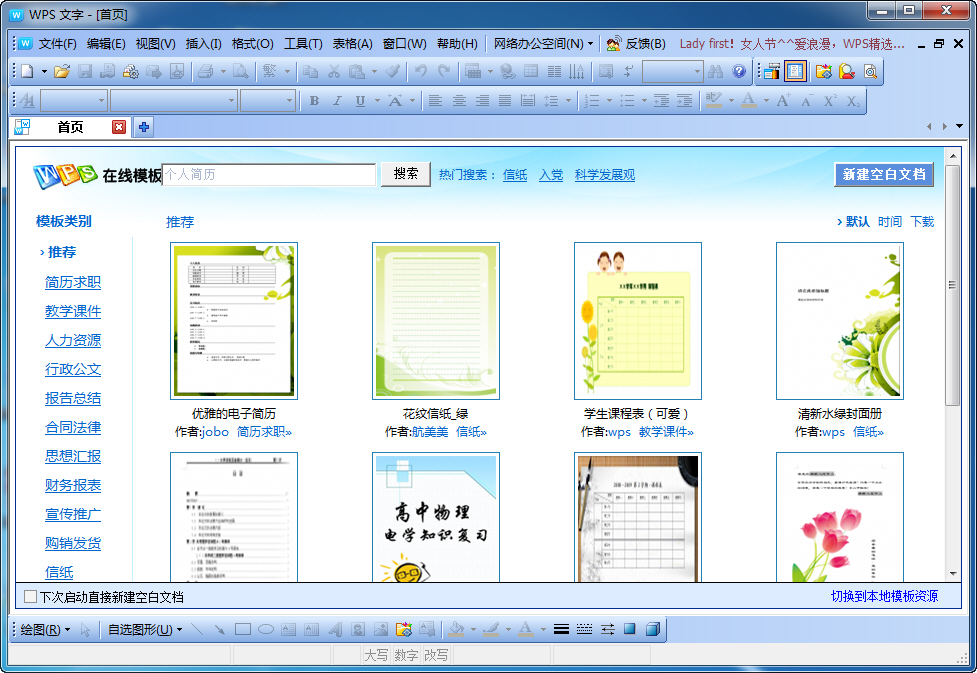Toggle Underline U formatting
The image size is (977, 673).
pyautogui.click(x=360, y=100)
